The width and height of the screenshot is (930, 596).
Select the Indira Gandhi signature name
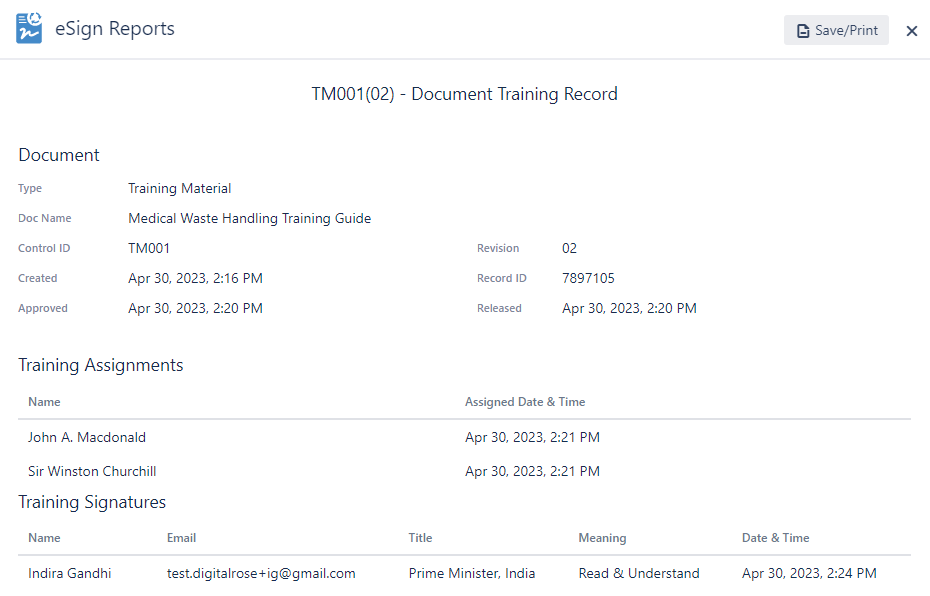tap(70, 573)
